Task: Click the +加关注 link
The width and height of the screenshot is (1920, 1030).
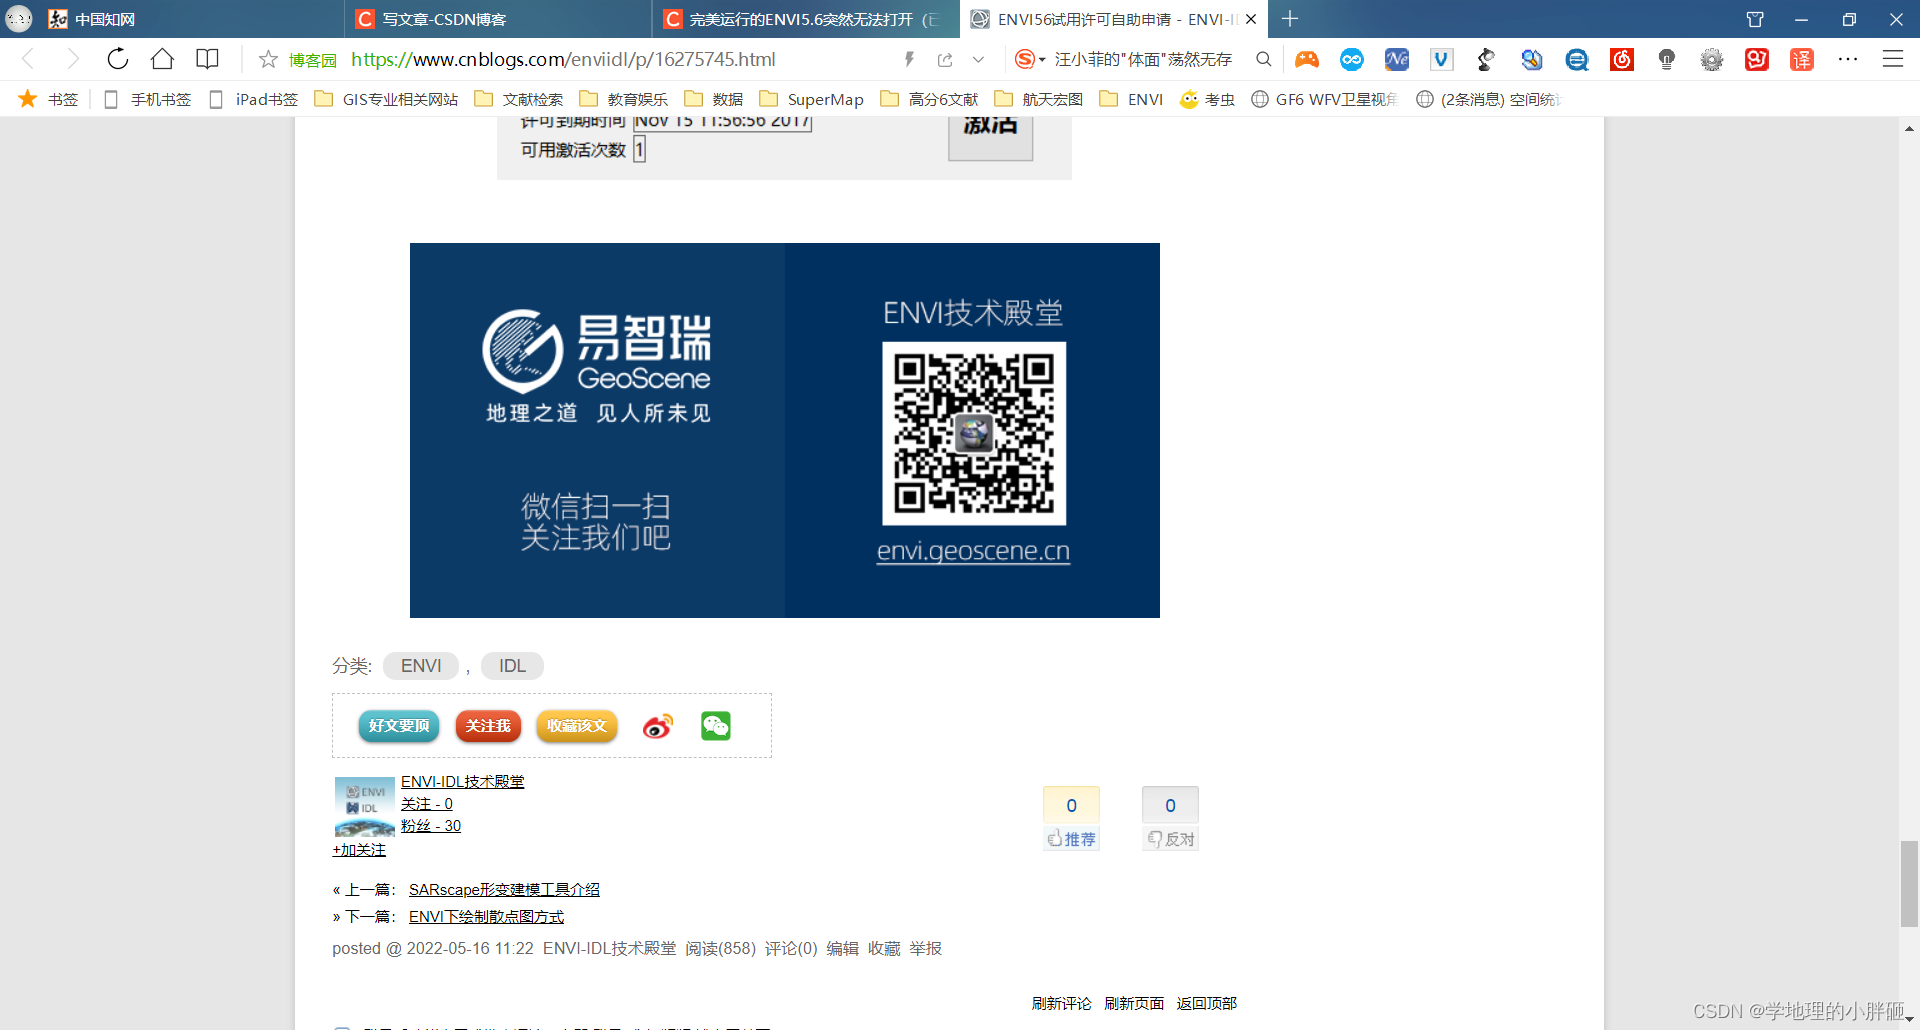Action: (x=359, y=850)
